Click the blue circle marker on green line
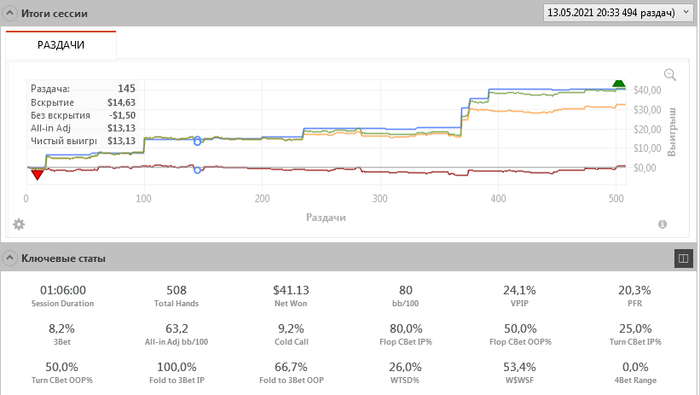 click(x=197, y=141)
